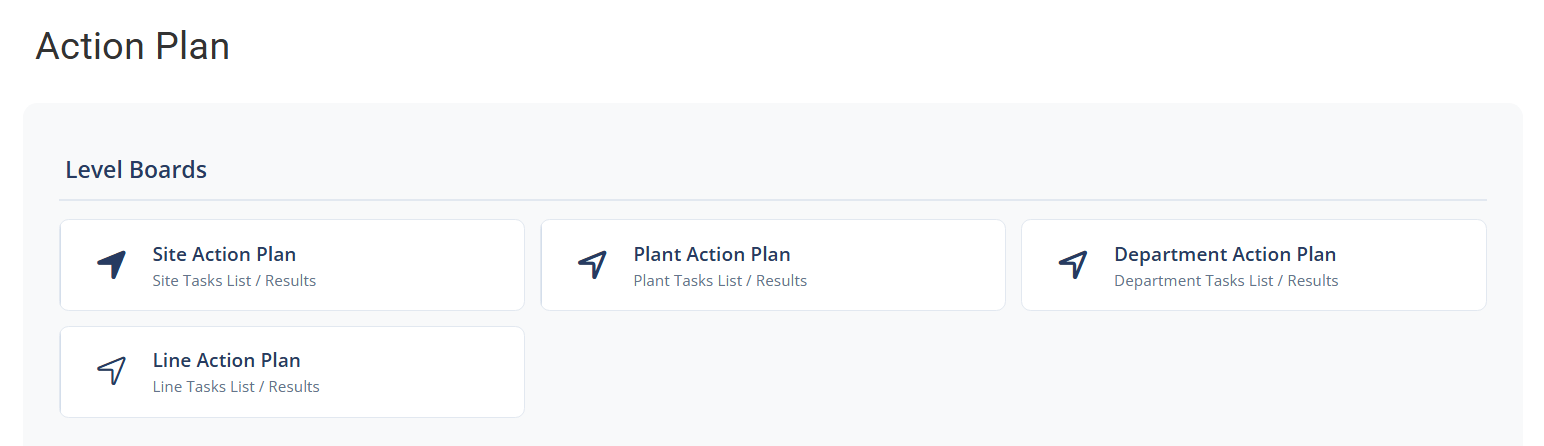The width and height of the screenshot is (1544, 446).
Task: Click the Line Action Plan arrow icon
Action: pos(112,371)
